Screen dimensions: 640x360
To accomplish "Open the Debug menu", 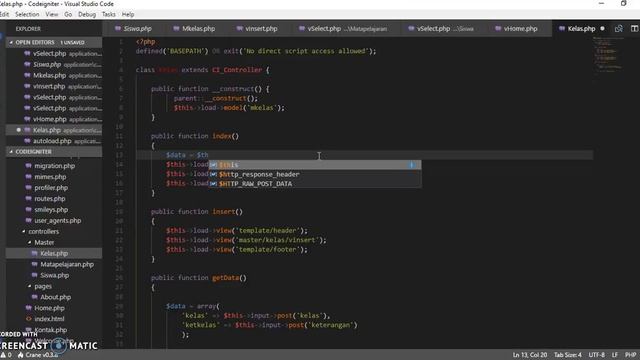I will (x=87, y=14).
